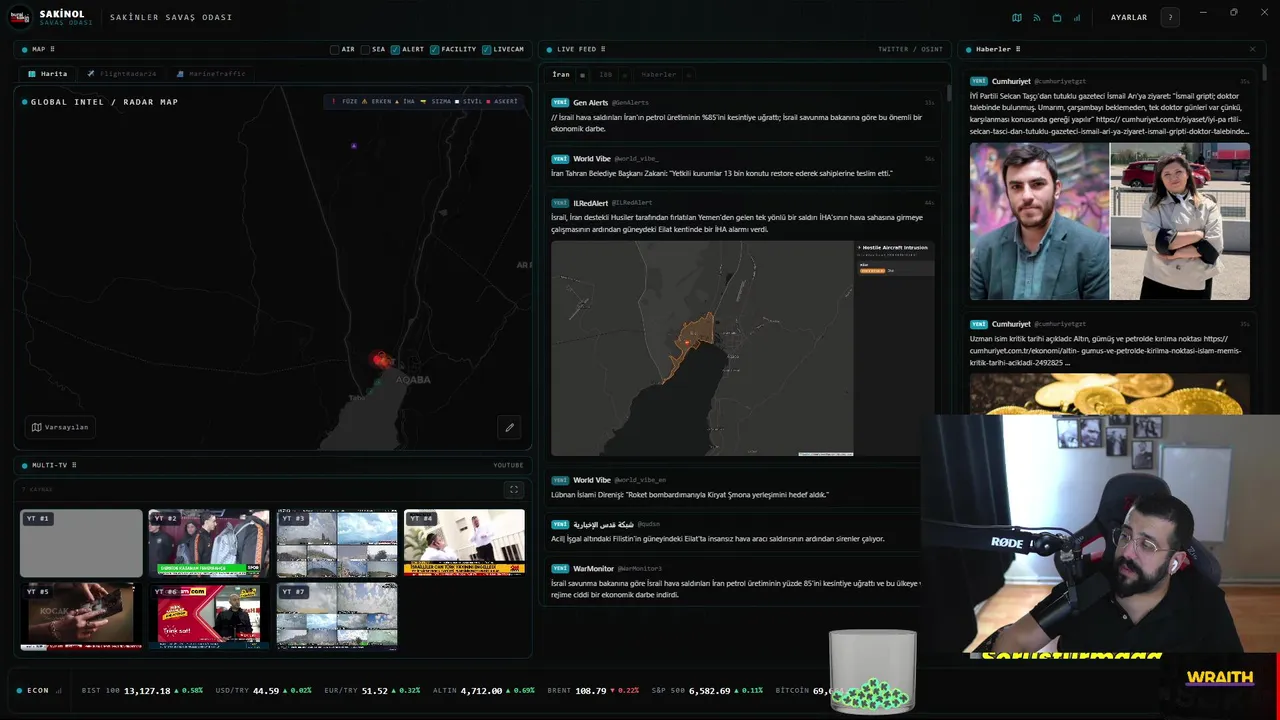Click the small icon beside İran tab
The width and height of the screenshot is (1280, 720).
click(x=583, y=75)
